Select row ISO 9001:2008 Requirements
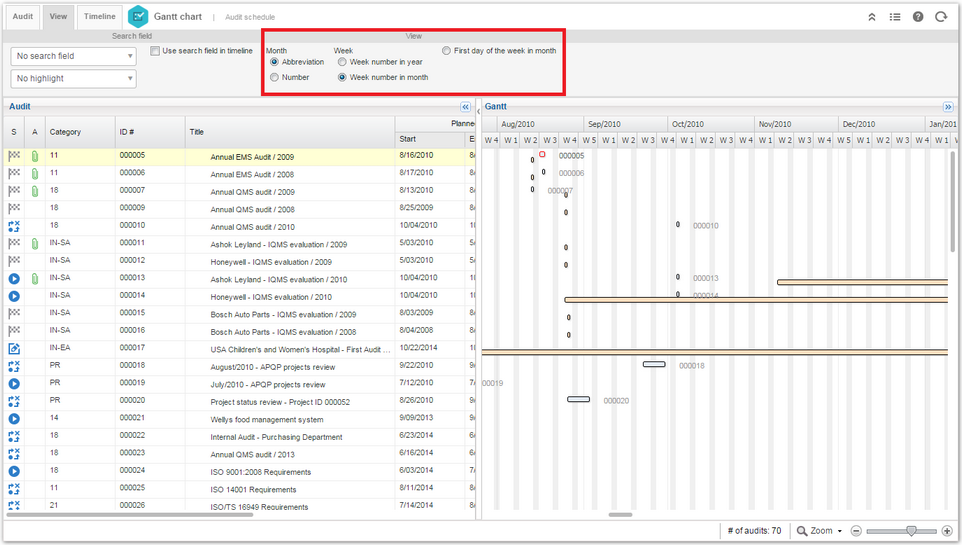962x545 pixels. [x=239, y=471]
